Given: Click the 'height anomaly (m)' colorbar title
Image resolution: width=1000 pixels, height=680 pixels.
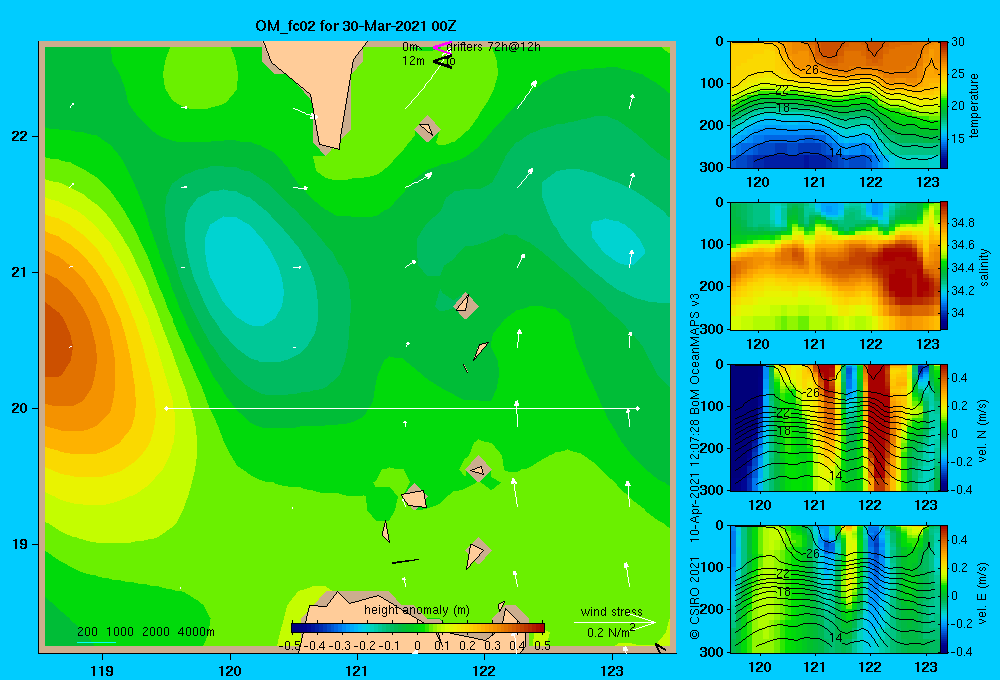Looking at the screenshot, I should tap(416, 610).
